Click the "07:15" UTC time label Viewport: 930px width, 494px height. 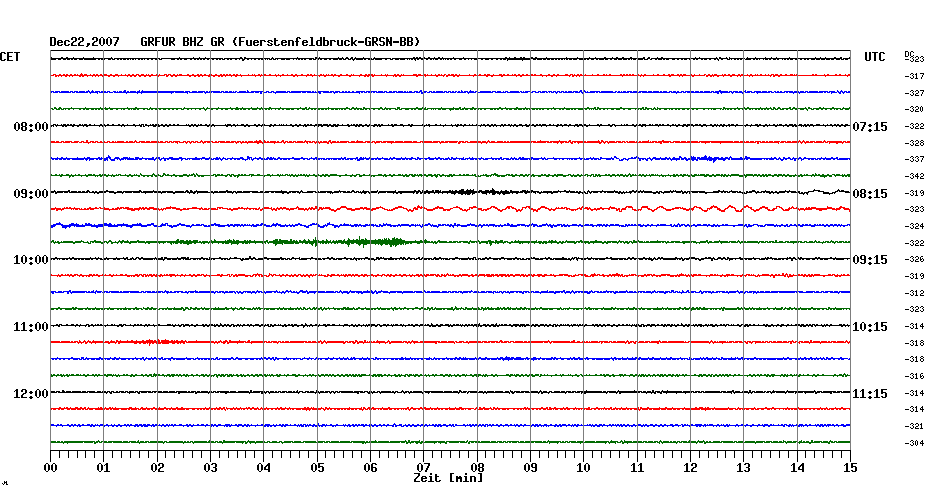point(870,127)
